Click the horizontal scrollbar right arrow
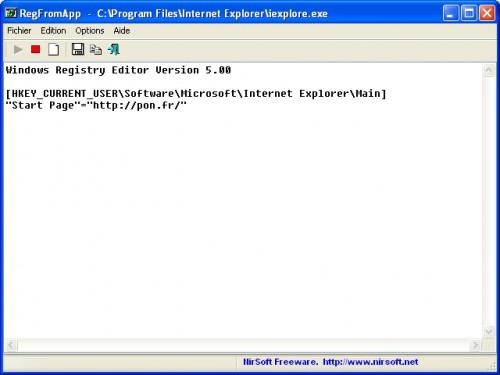The width and height of the screenshot is (500, 375). 476,345
